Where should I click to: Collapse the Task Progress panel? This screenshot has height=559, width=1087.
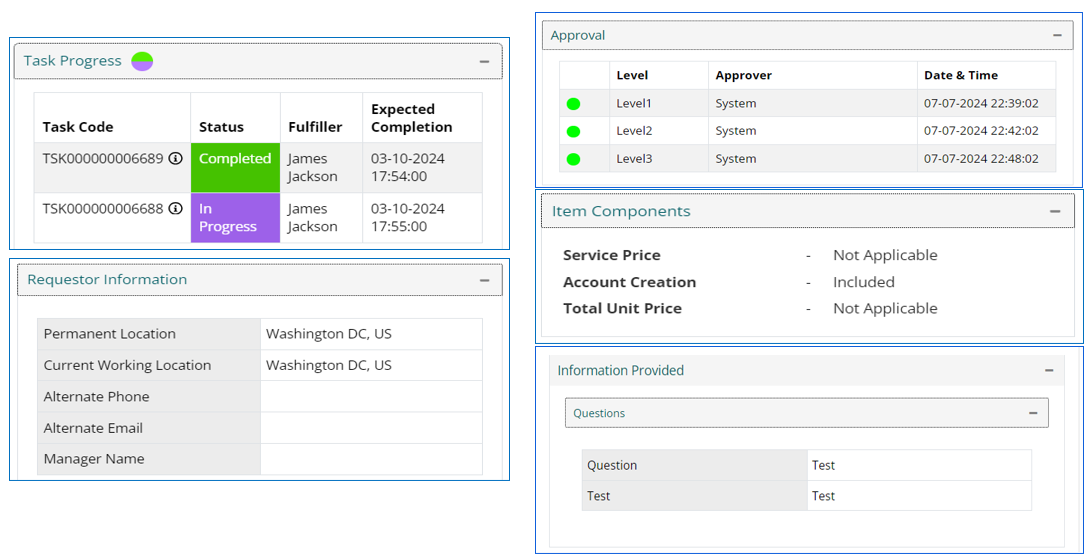[484, 61]
